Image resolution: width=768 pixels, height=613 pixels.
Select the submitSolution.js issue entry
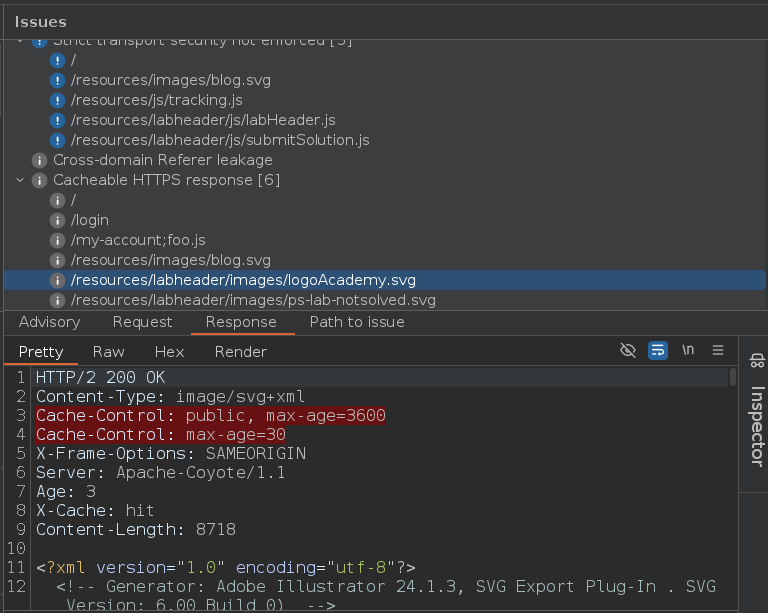click(220, 140)
